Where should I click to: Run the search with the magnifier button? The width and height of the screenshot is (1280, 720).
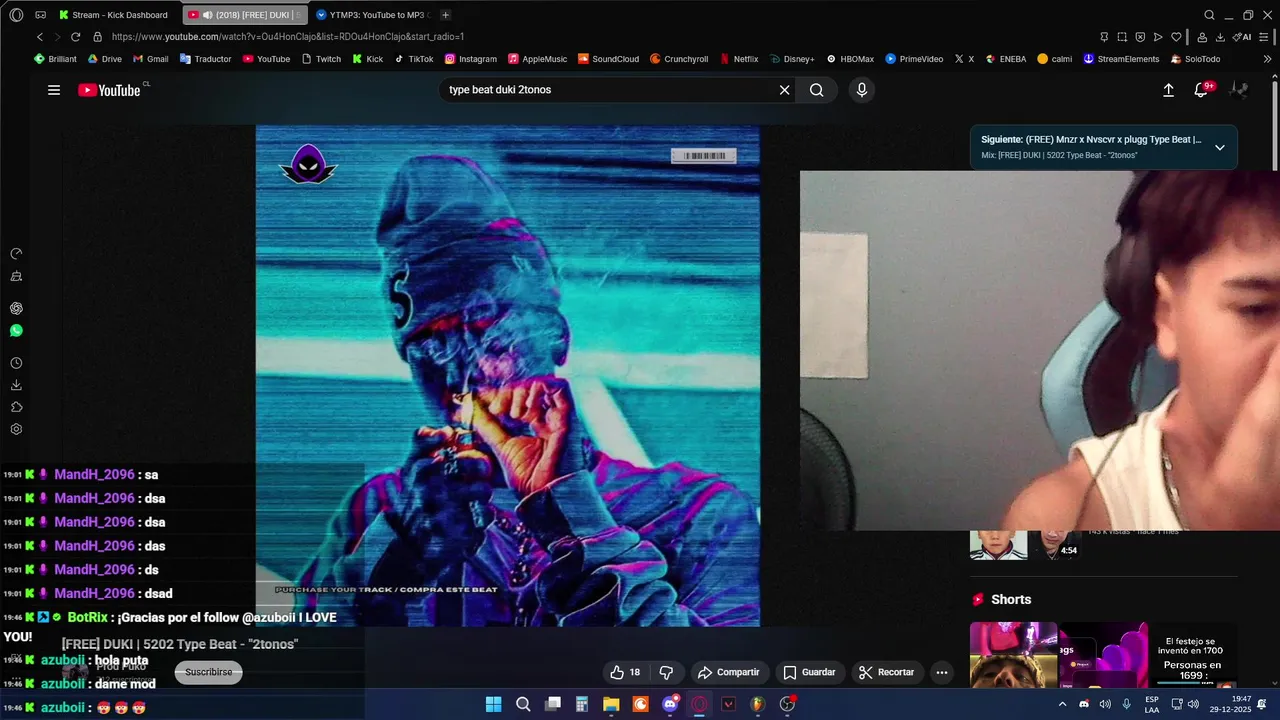coord(817,90)
